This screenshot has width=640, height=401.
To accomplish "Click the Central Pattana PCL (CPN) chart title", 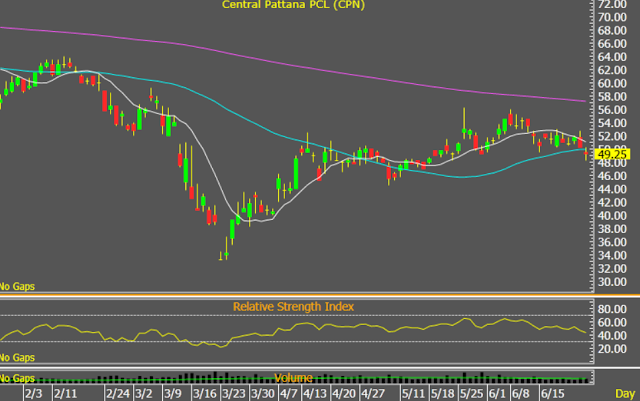I will pos(293,4).
